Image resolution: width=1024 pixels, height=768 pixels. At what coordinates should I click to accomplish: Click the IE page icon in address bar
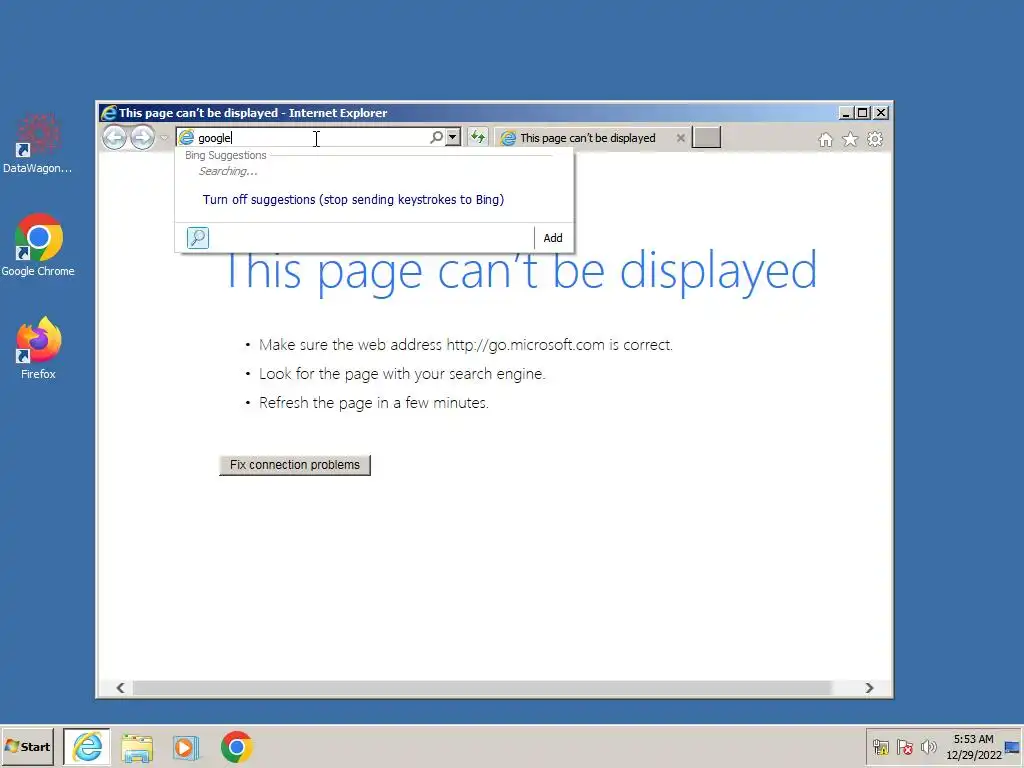click(187, 137)
